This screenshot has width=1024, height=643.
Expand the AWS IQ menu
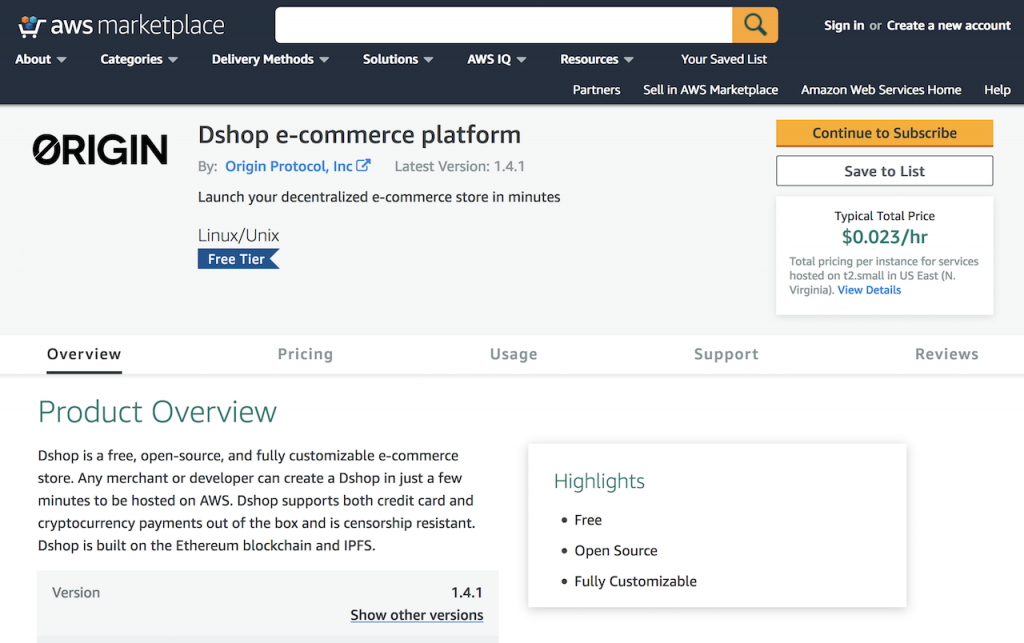tap(497, 59)
